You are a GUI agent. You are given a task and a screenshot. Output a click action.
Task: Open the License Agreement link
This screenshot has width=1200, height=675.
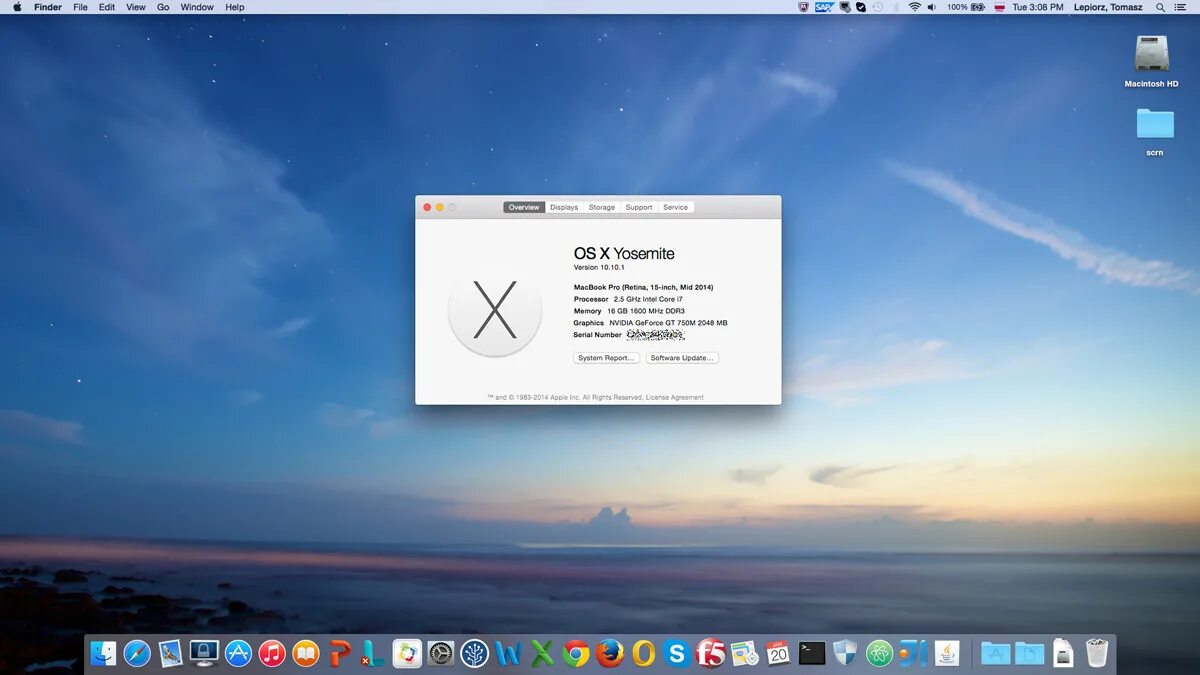tap(675, 397)
